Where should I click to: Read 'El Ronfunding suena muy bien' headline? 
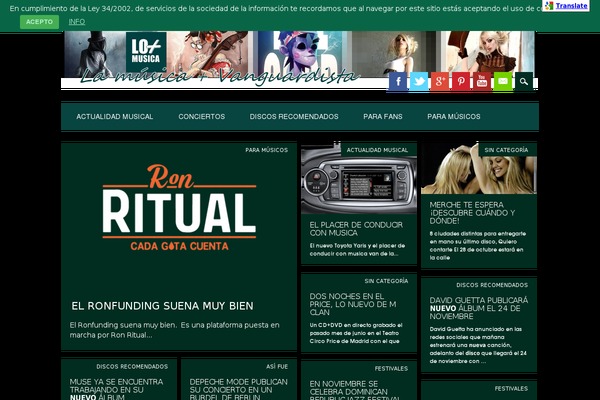point(162,306)
